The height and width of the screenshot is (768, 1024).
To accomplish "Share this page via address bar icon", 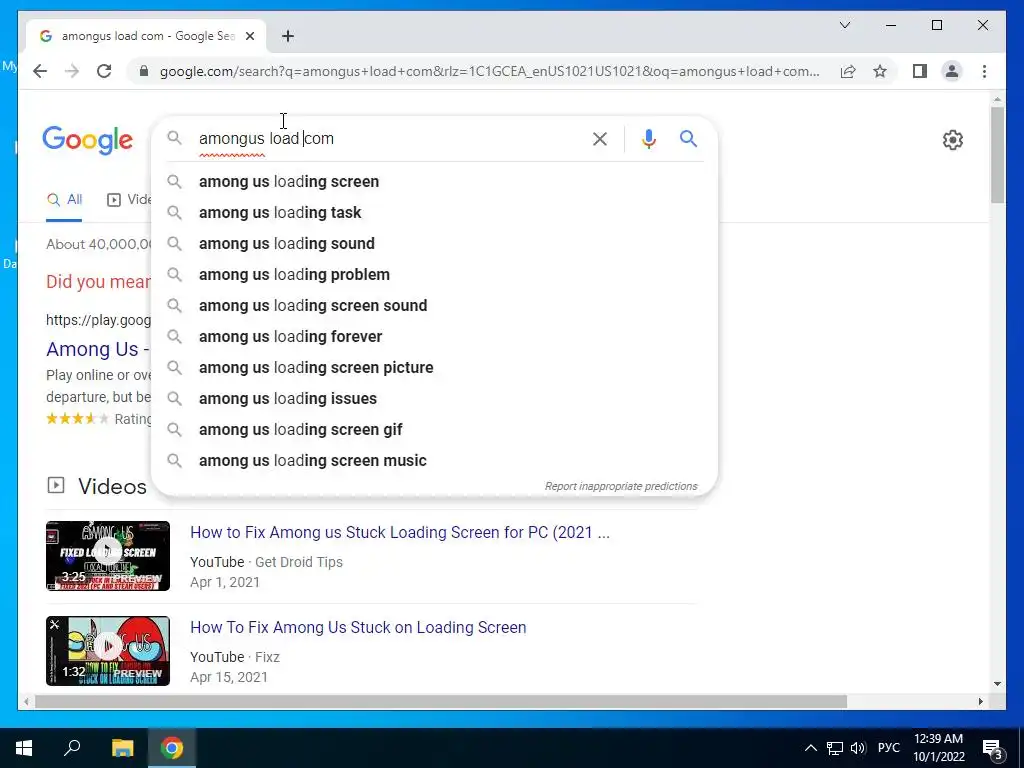I will 848,71.
